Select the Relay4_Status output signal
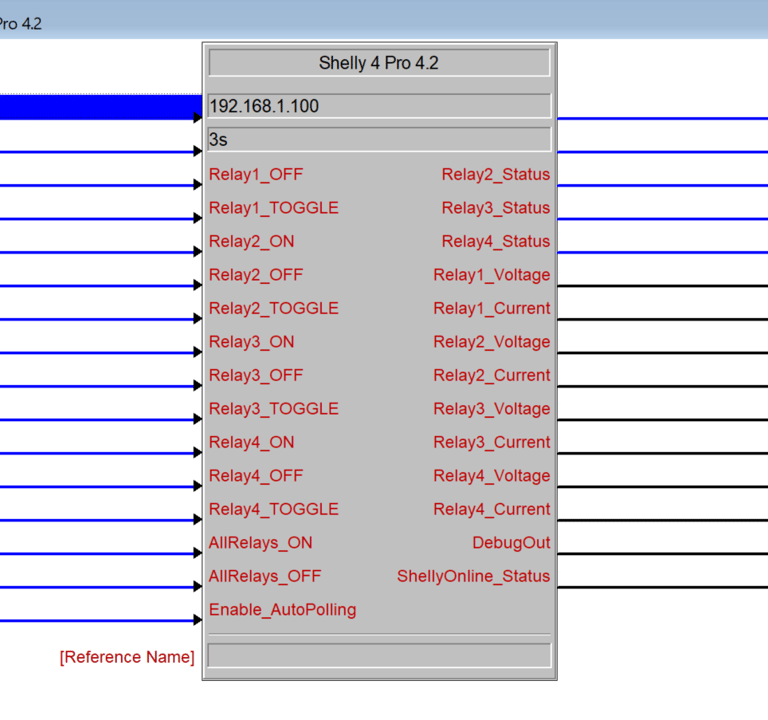The height and width of the screenshot is (720, 768). (x=496, y=241)
